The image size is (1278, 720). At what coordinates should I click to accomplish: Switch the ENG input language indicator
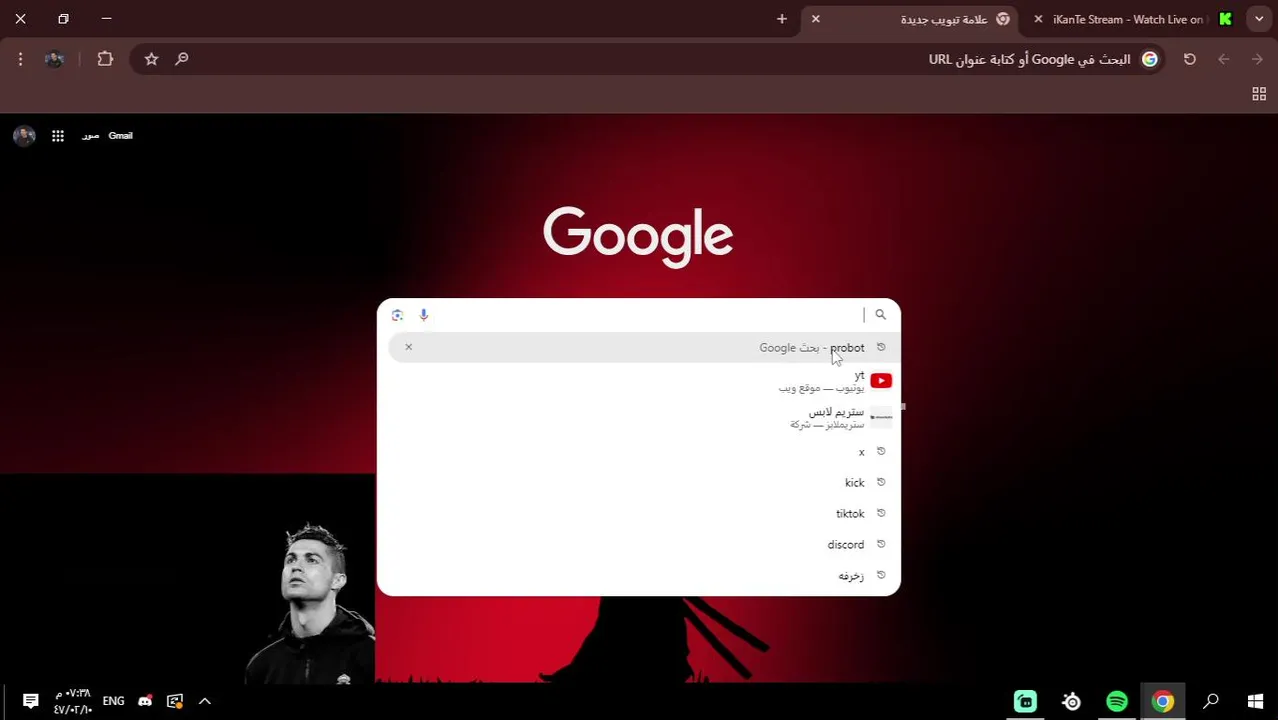(x=113, y=701)
